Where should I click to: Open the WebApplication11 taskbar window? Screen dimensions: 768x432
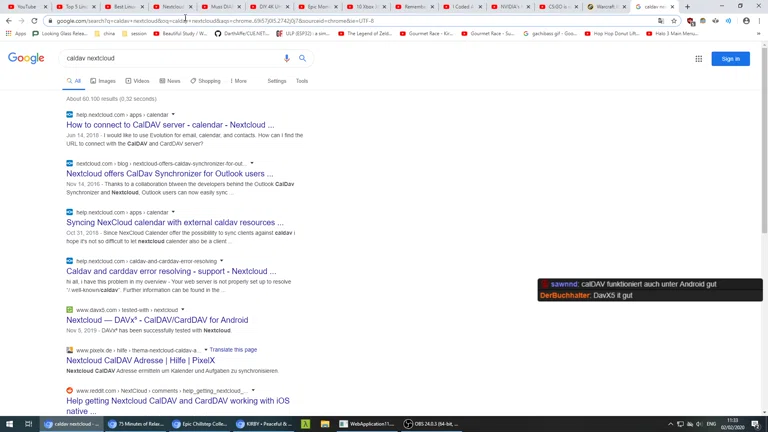[367, 424]
